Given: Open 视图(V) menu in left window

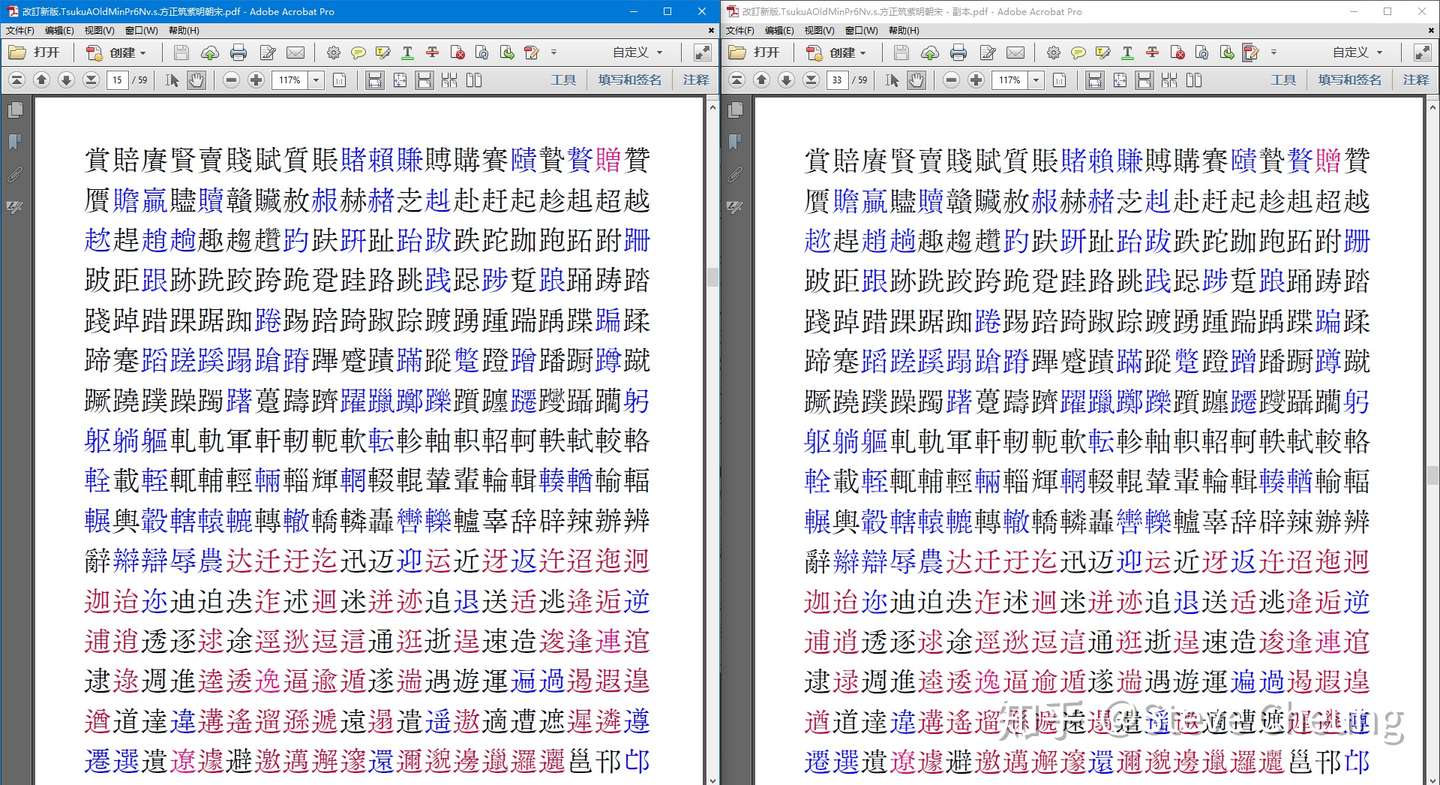Looking at the screenshot, I should pyautogui.click(x=99, y=31).
